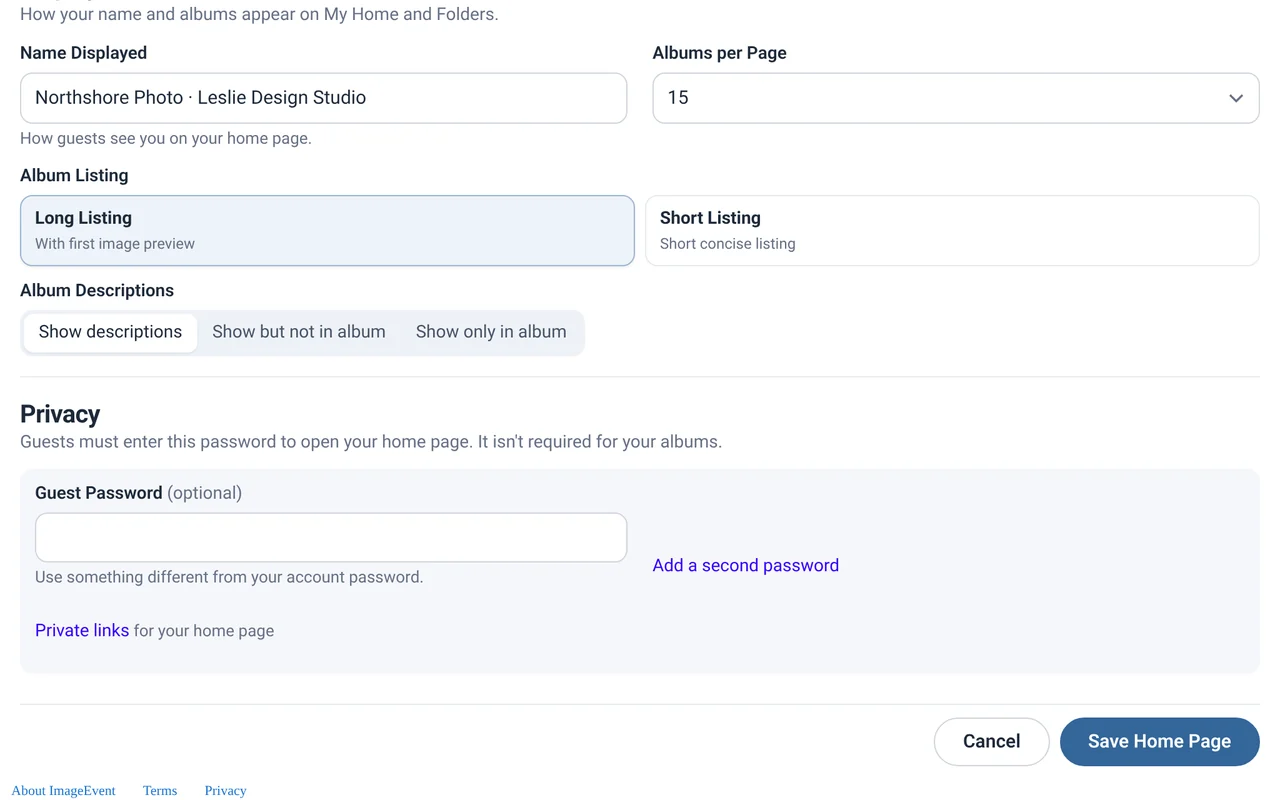The image size is (1280, 800).
Task: Click Add a second password link
Action: pos(746,565)
